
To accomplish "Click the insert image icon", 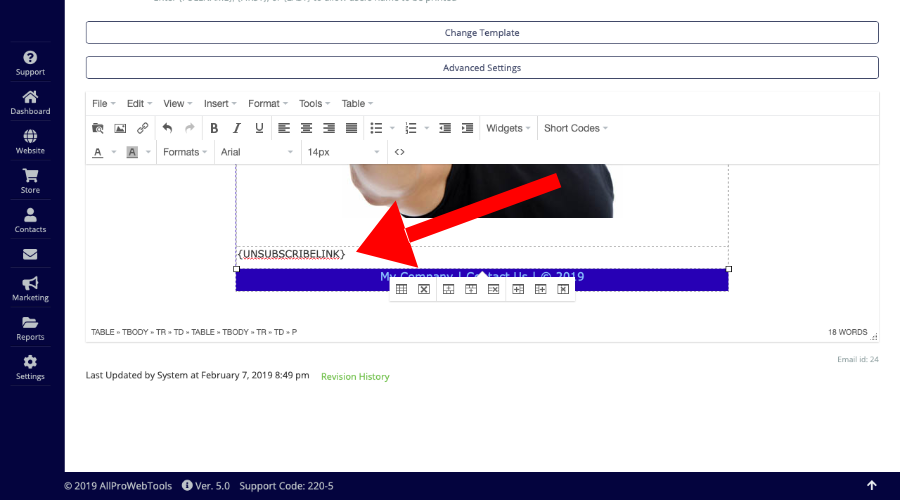I will [x=120, y=128].
